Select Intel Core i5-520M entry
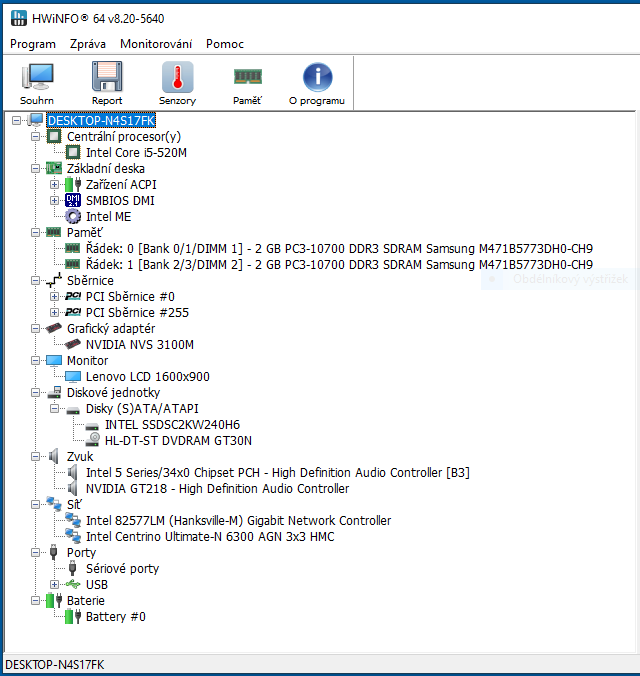The width and height of the screenshot is (640, 676). pos(136,153)
